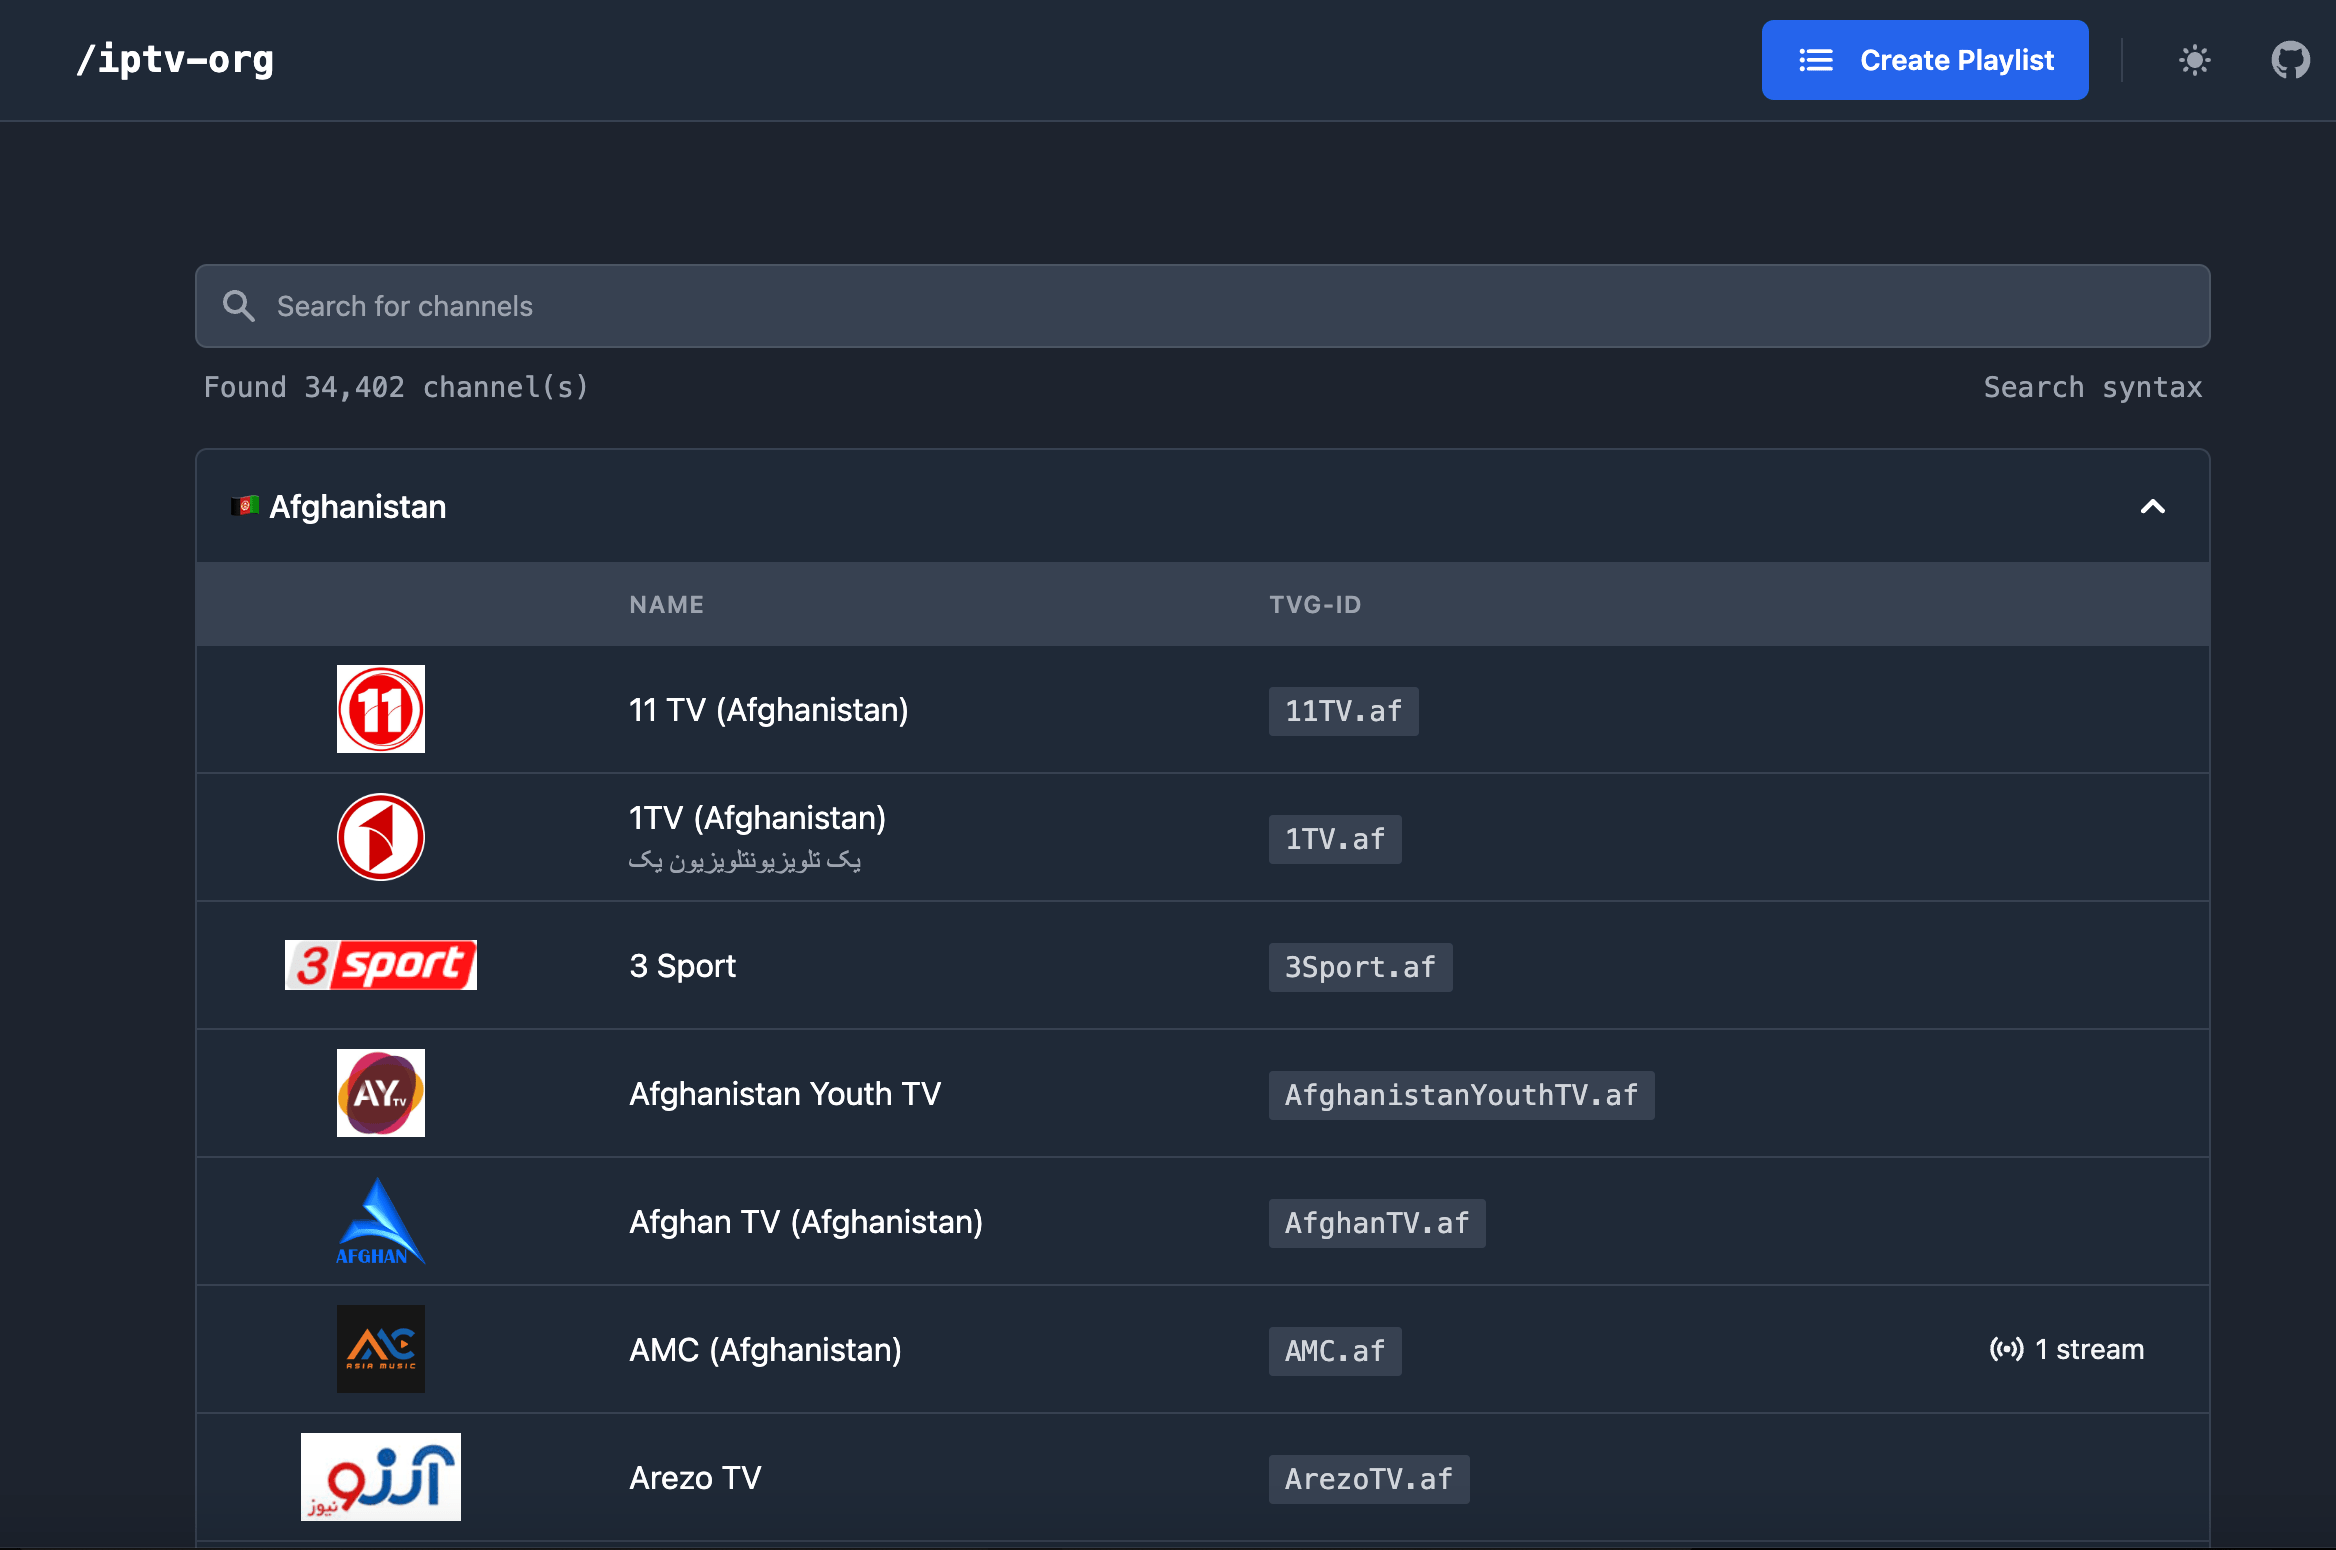Open the AMC (Afghanistan) channel name
Image resolution: width=2336 pixels, height=1550 pixels.
tap(765, 1350)
